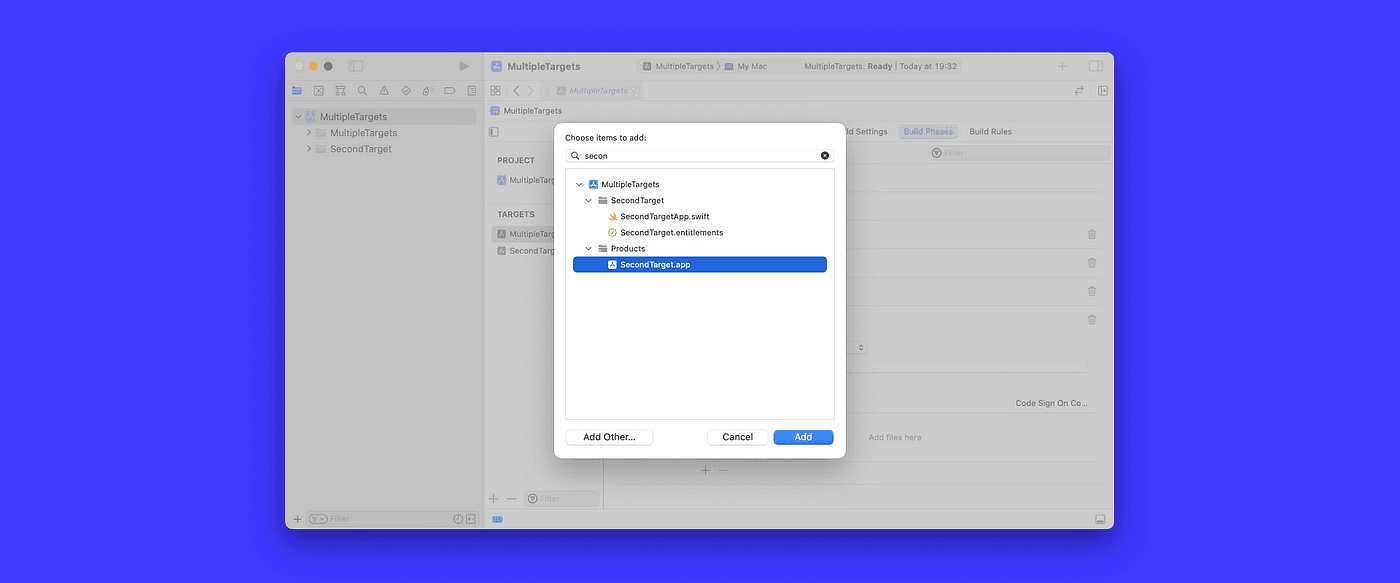The width and height of the screenshot is (1400, 583).
Task: Open the Breakpoint navigator icon
Action: tap(449, 90)
